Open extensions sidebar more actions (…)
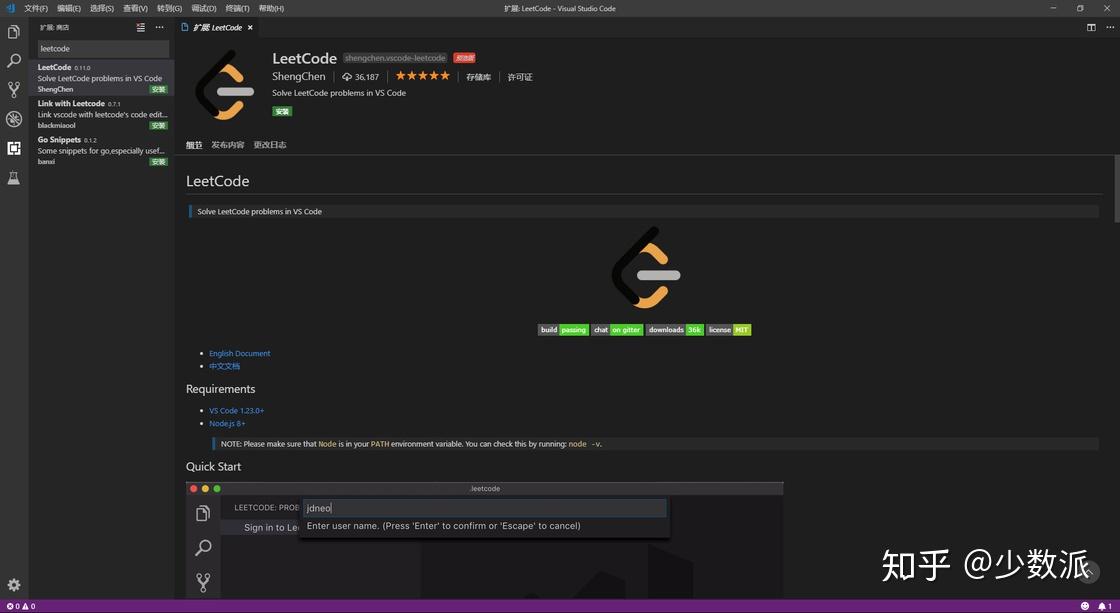1120x613 pixels. coord(159,27)
